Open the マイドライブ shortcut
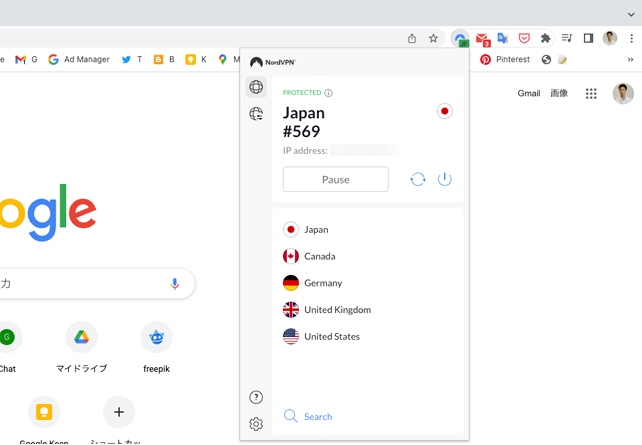The image size is (642, 445). click(x=81, y=346)
